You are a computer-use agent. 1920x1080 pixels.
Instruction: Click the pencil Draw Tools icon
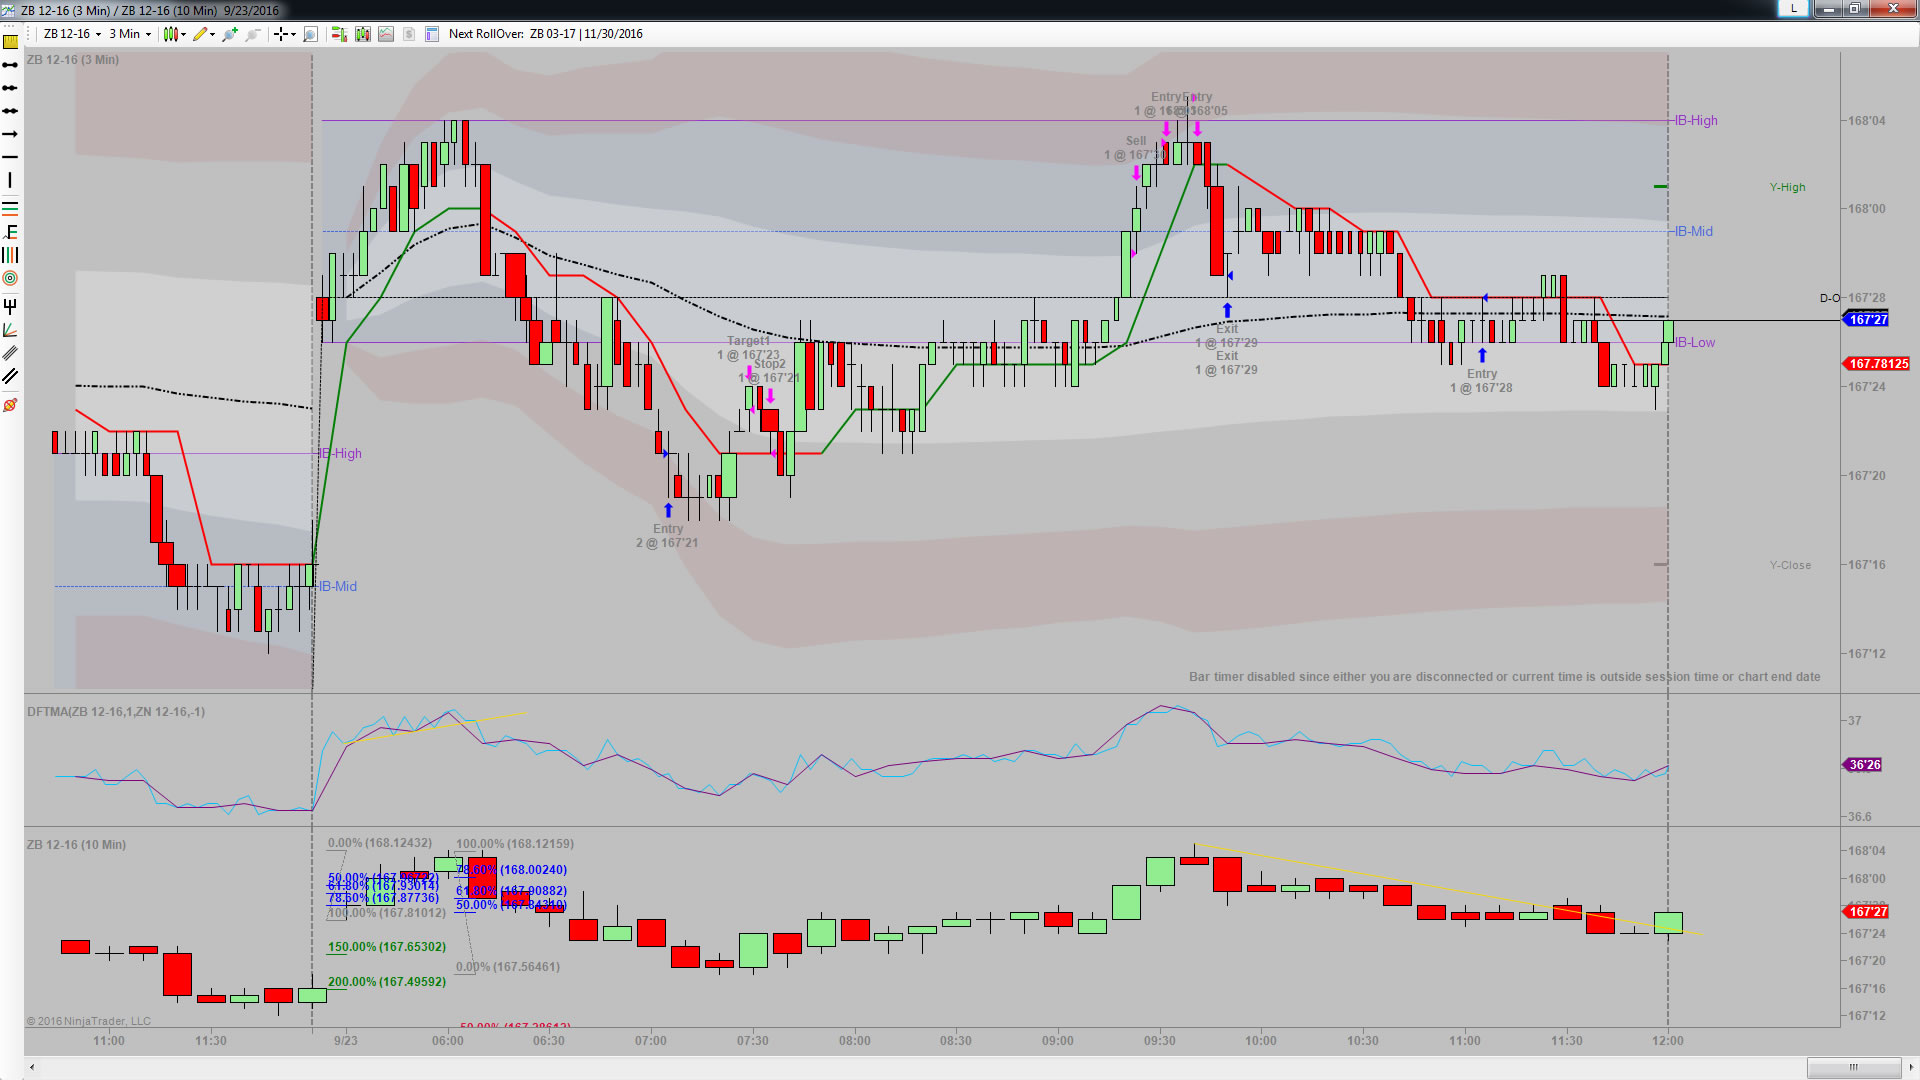(x=200, y=34)
